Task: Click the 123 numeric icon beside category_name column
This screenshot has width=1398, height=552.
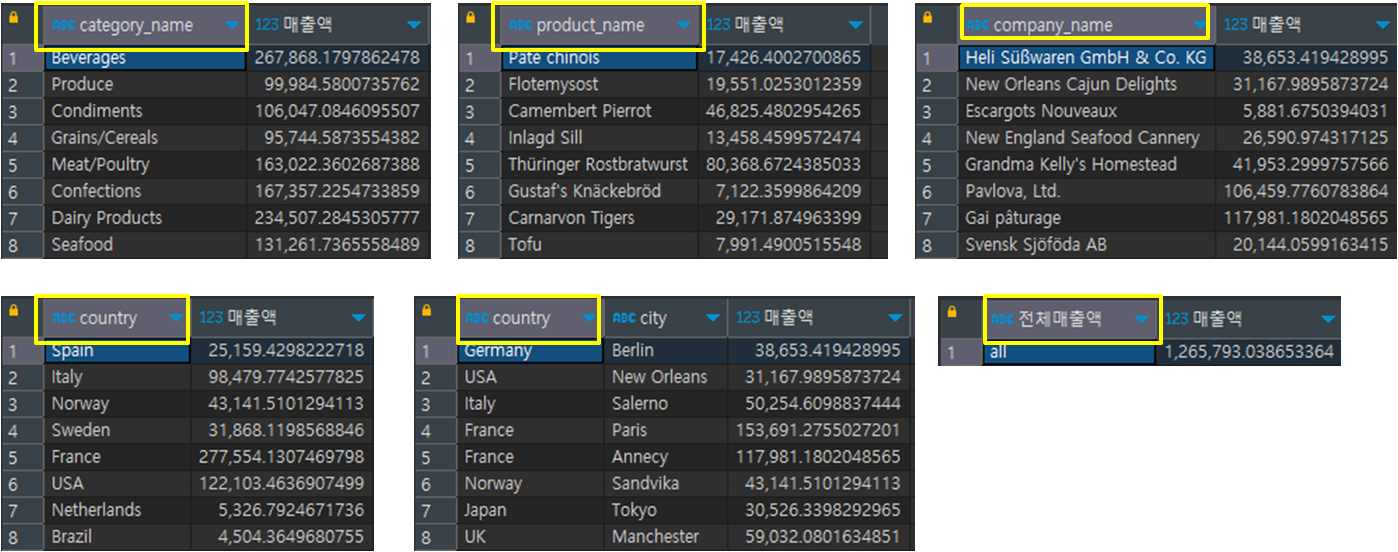Action: pyautogui.click(x=266, y=25)
